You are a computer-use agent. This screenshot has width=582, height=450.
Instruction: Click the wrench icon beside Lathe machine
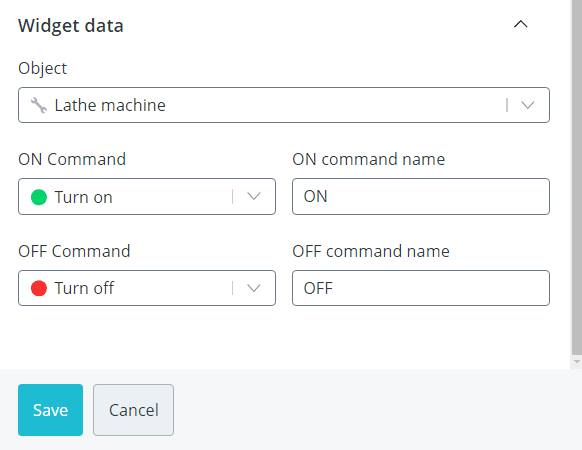(x=39, y=105)
